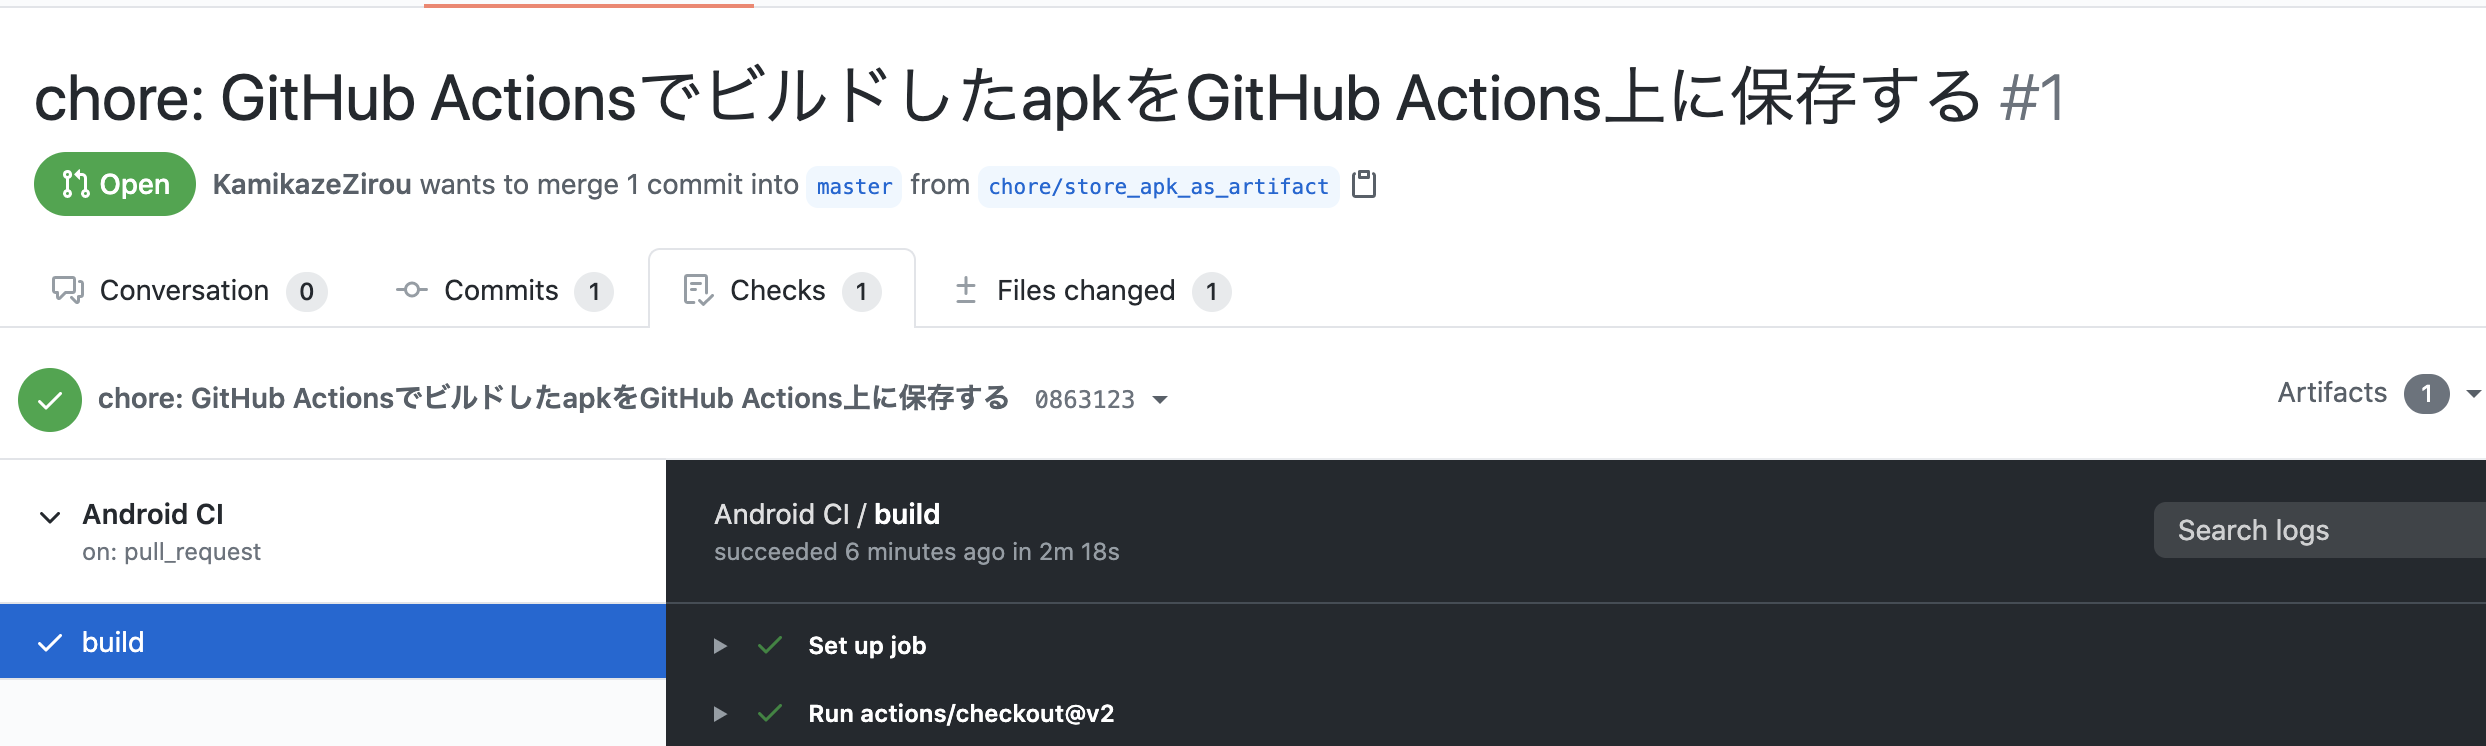
Task: Click the Files changed diff icon
Action: [x=965, y=290]
